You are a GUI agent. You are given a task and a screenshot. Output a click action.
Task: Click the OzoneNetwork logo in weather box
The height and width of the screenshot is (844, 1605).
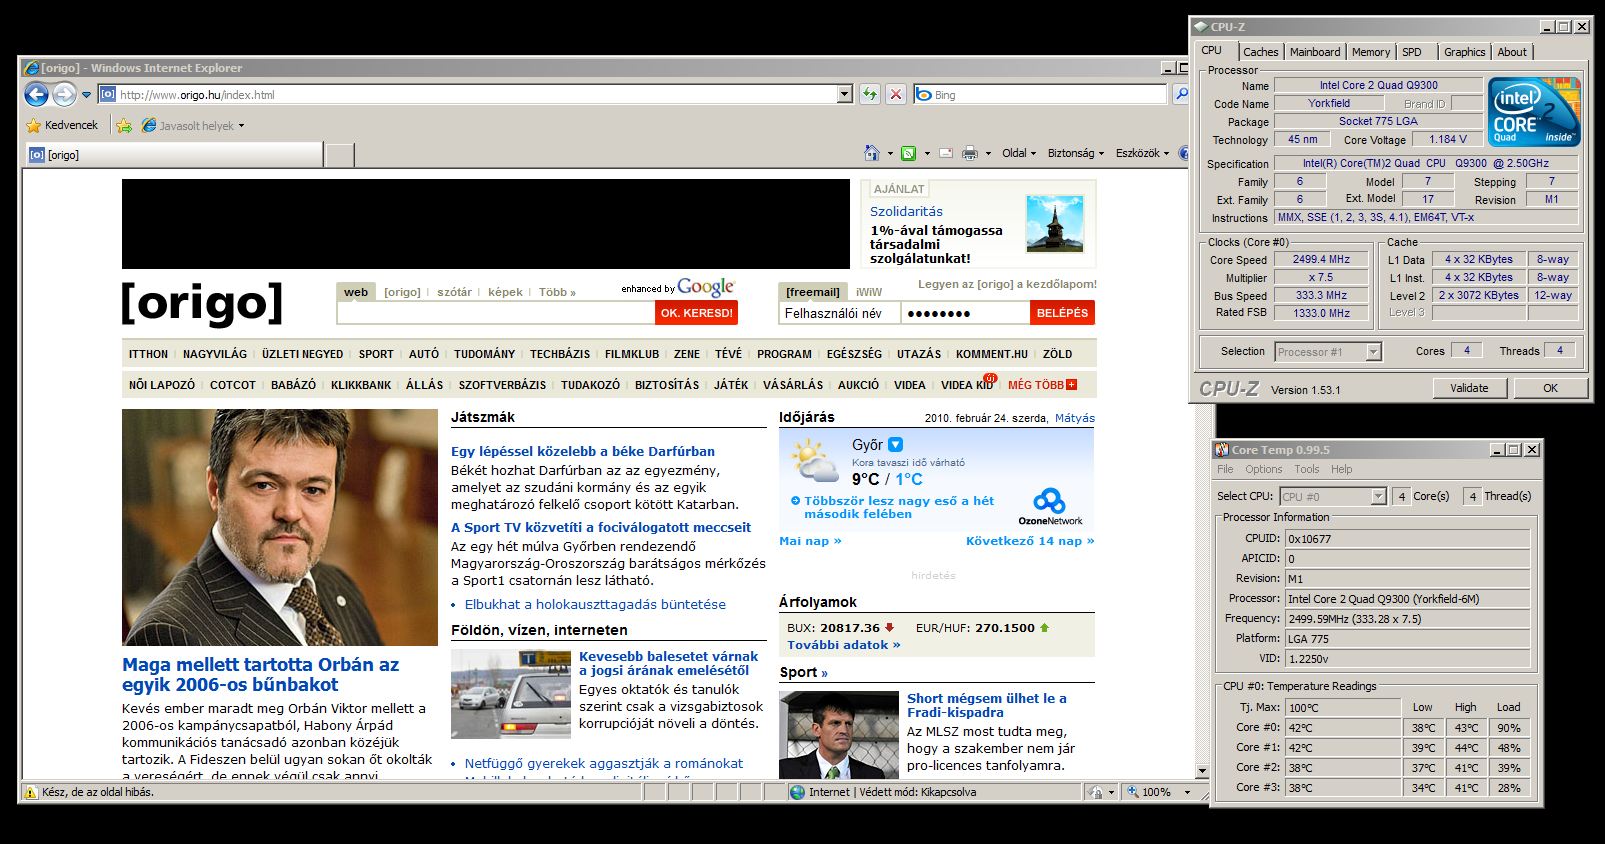pyautogui.click(x=1050, y=507)
